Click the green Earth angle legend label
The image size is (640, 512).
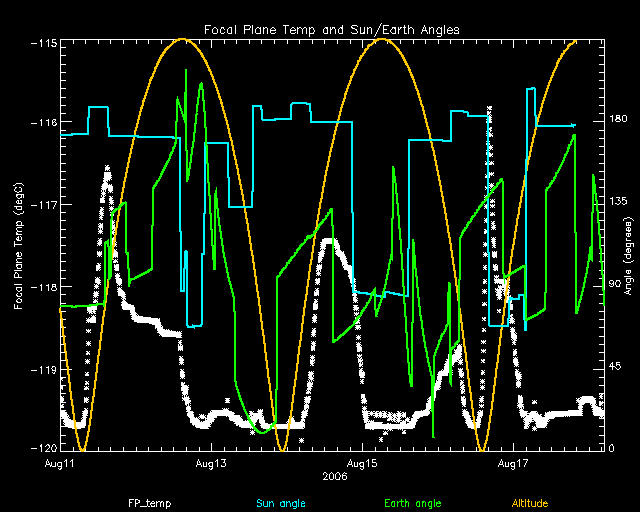[413, 503]
